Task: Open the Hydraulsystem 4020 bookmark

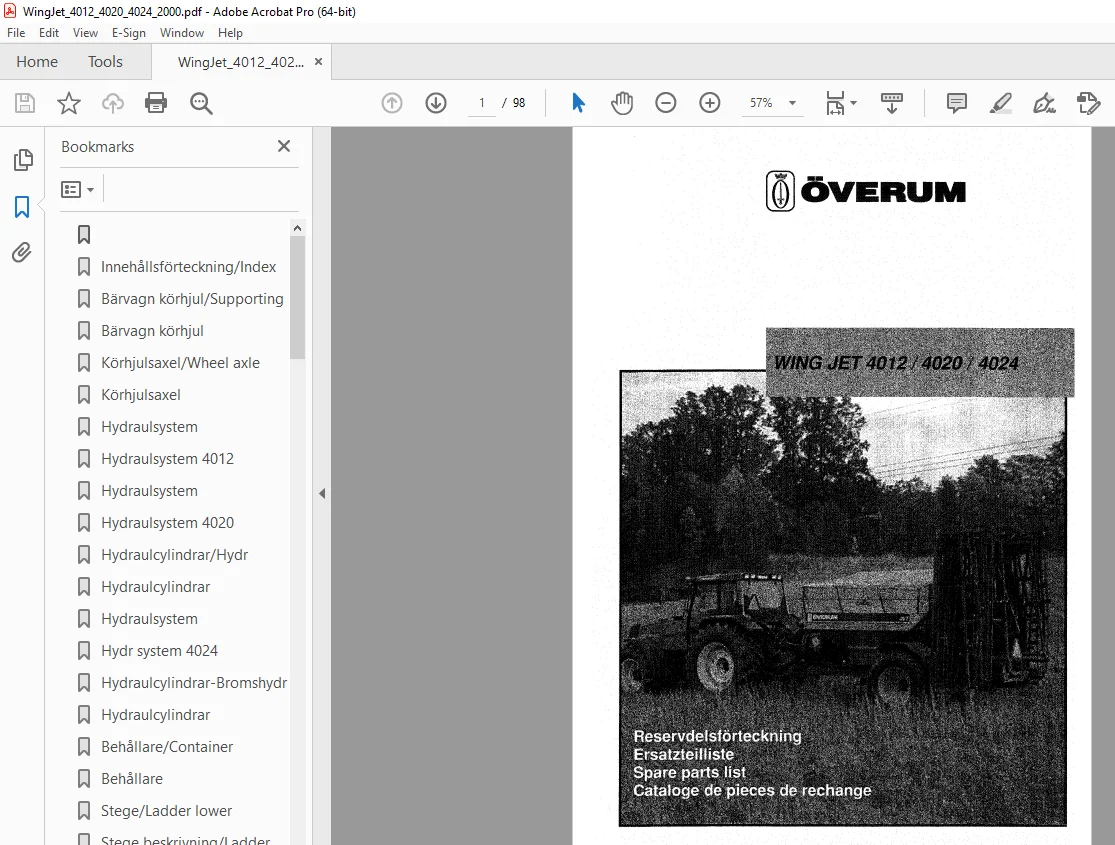Action: 167,523
